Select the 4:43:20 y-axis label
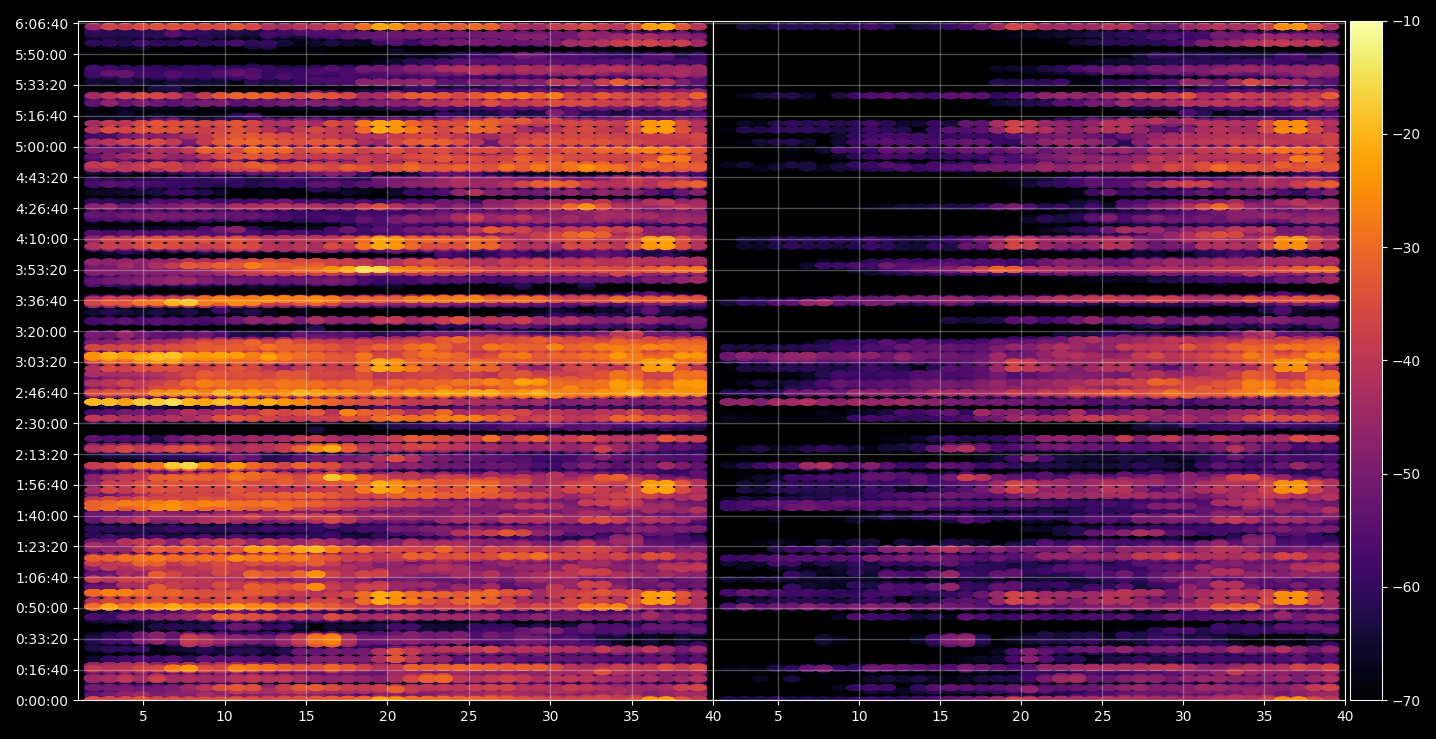The image size is (1436, 739). pos(42,178)
